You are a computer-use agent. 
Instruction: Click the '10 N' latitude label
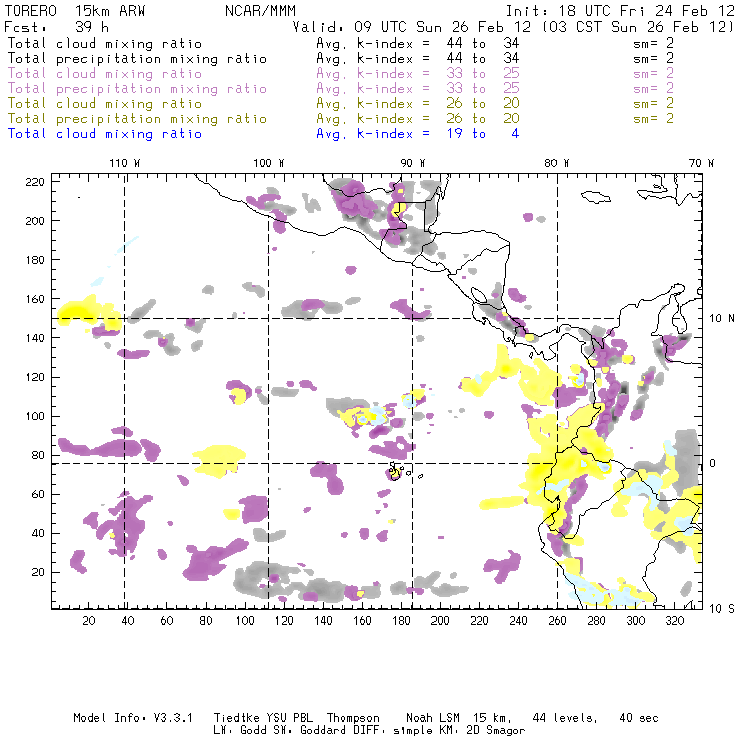[722, 319]
